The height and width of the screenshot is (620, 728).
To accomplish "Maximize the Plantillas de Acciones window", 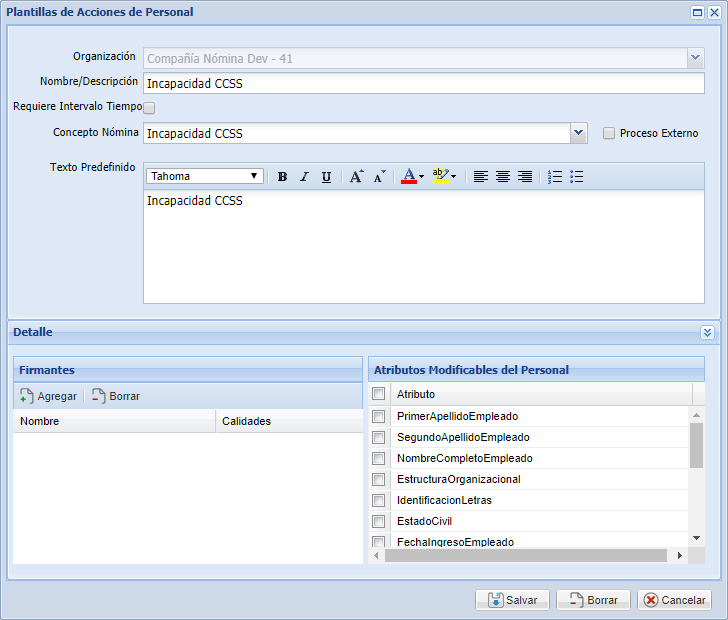I will point(697,13).
